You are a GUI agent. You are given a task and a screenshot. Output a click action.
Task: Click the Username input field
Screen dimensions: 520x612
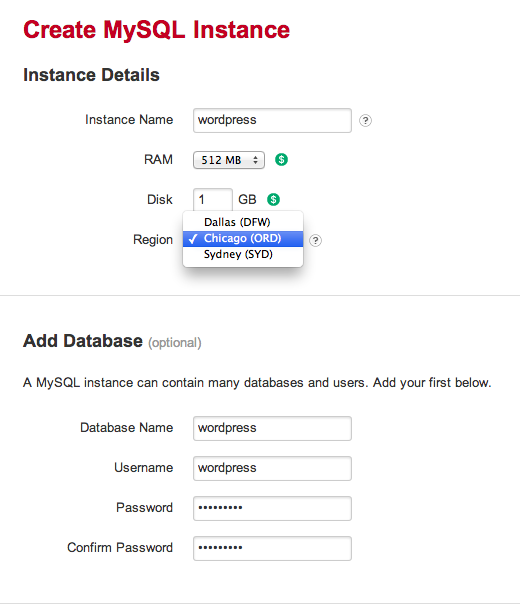click(x=272, y=468)
